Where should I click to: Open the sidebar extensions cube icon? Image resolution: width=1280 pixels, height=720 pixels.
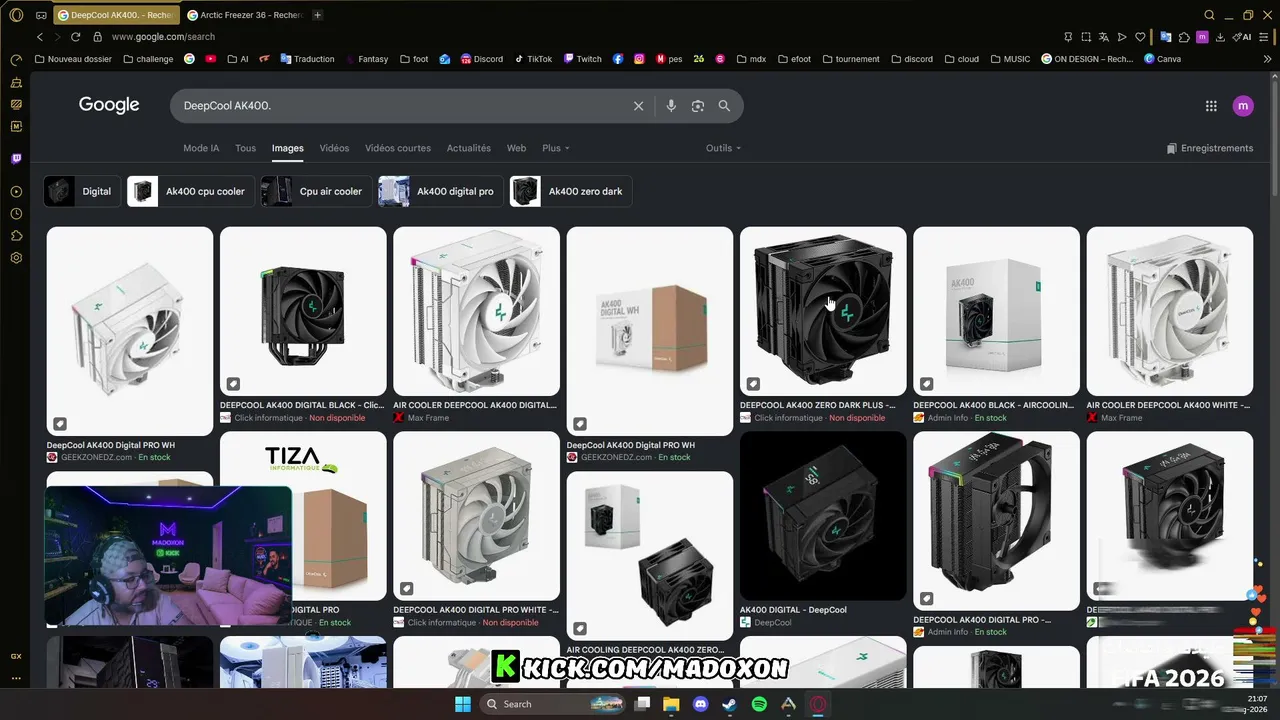coord(16,236)
